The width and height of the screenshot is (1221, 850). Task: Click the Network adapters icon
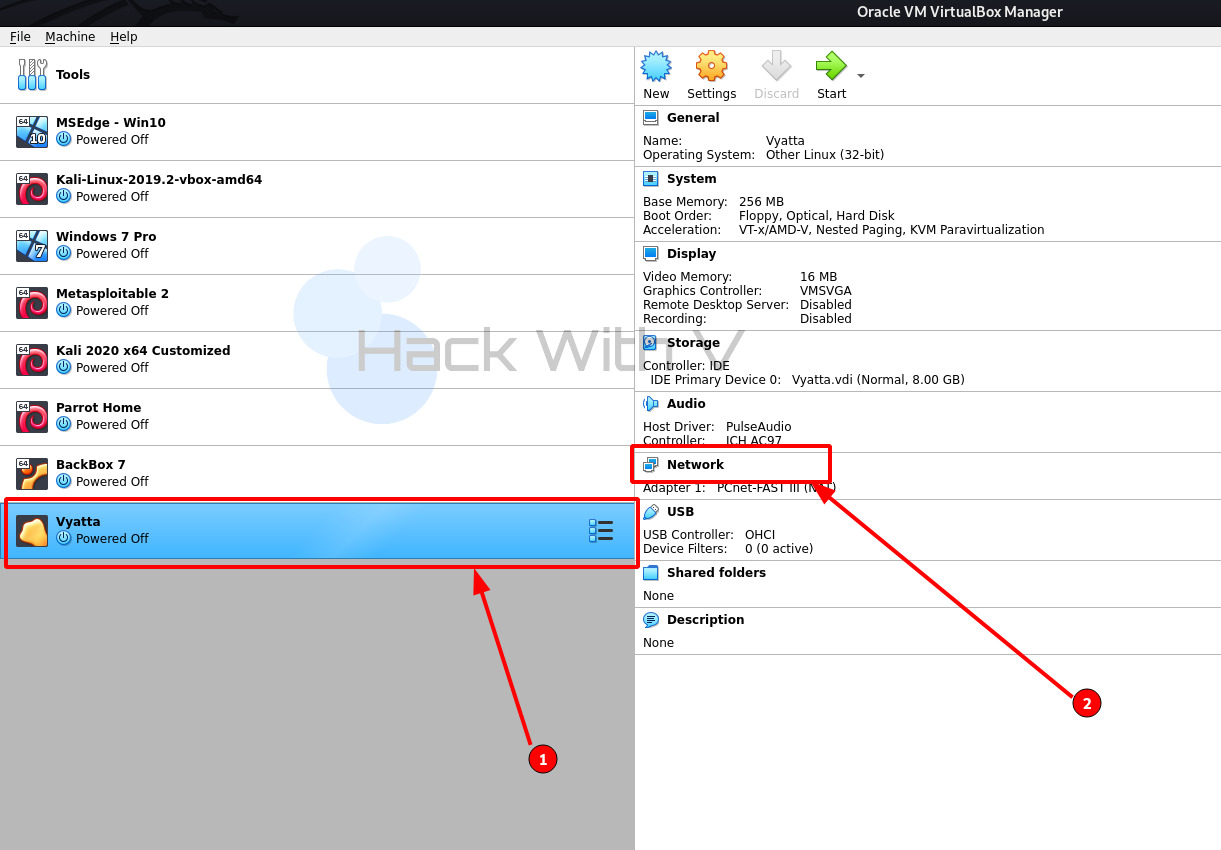[651, 465]
